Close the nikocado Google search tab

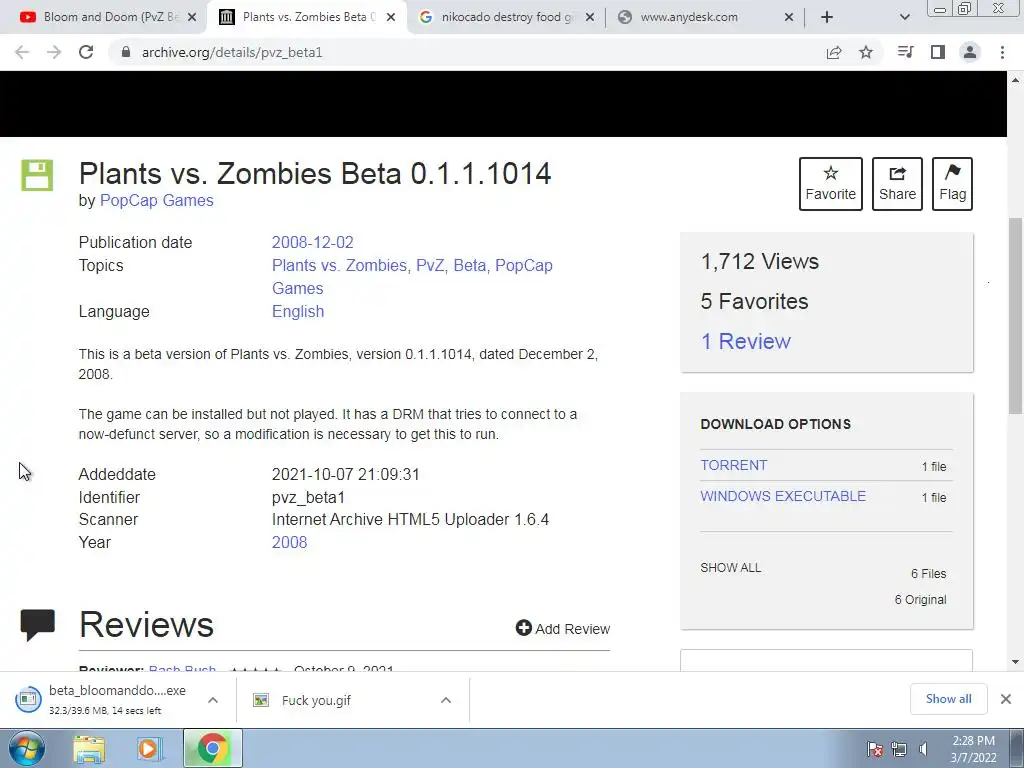[590, 18]
